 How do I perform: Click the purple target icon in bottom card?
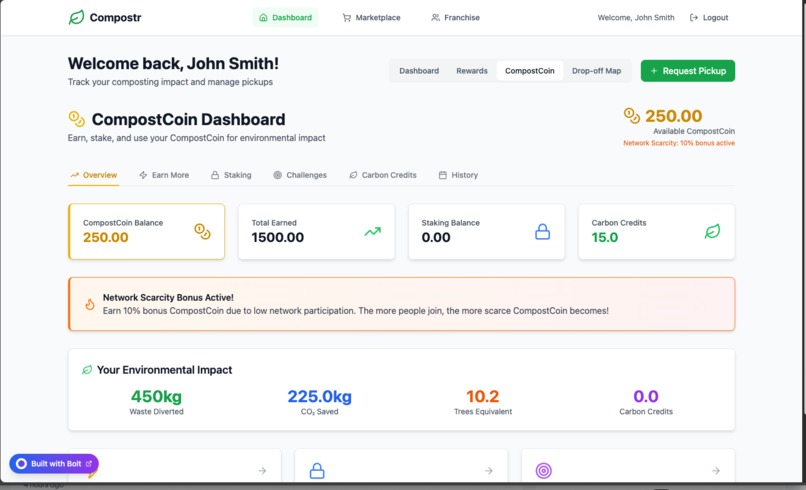pos(543,470)
